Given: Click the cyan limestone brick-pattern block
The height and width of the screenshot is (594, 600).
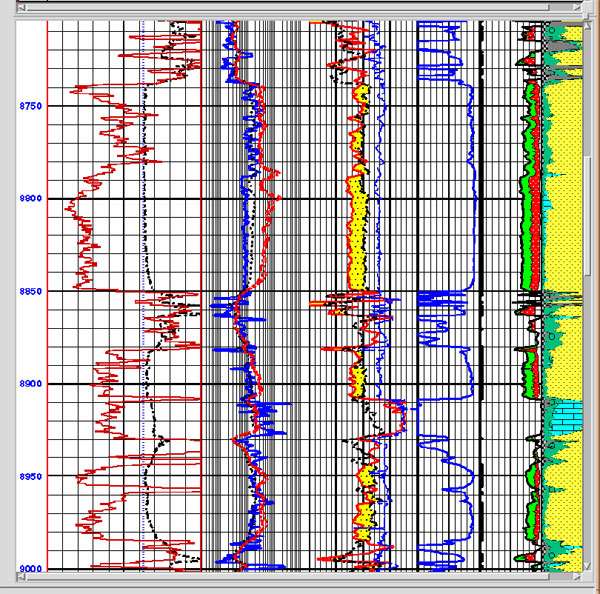Looking at the screenshot, I should (564, 416).
